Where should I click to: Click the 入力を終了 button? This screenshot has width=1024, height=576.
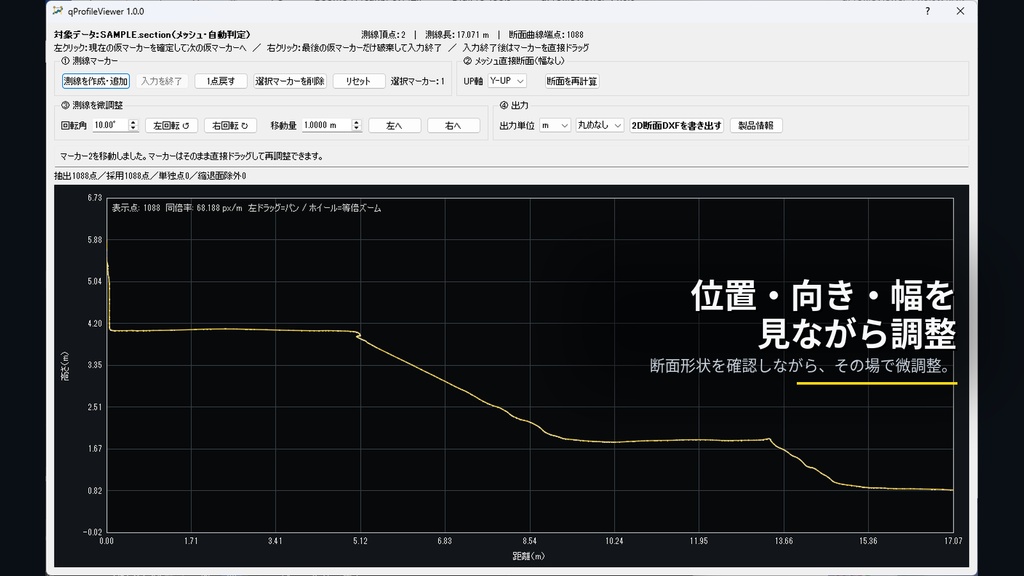click(161, 81)
